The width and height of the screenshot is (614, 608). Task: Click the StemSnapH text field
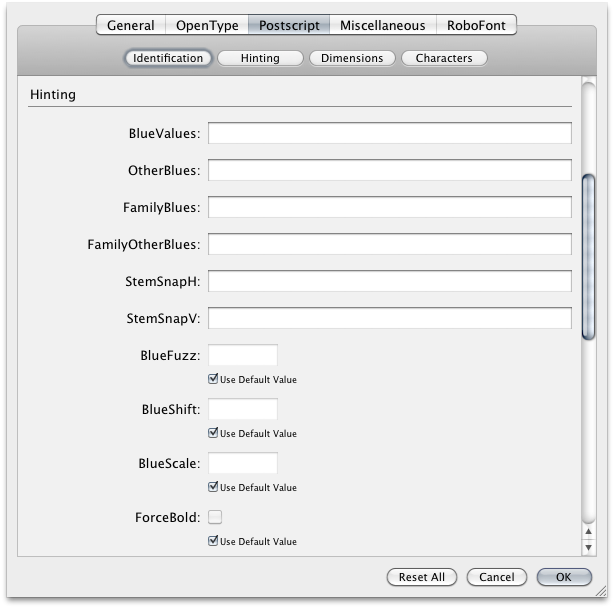coord(389,282)
